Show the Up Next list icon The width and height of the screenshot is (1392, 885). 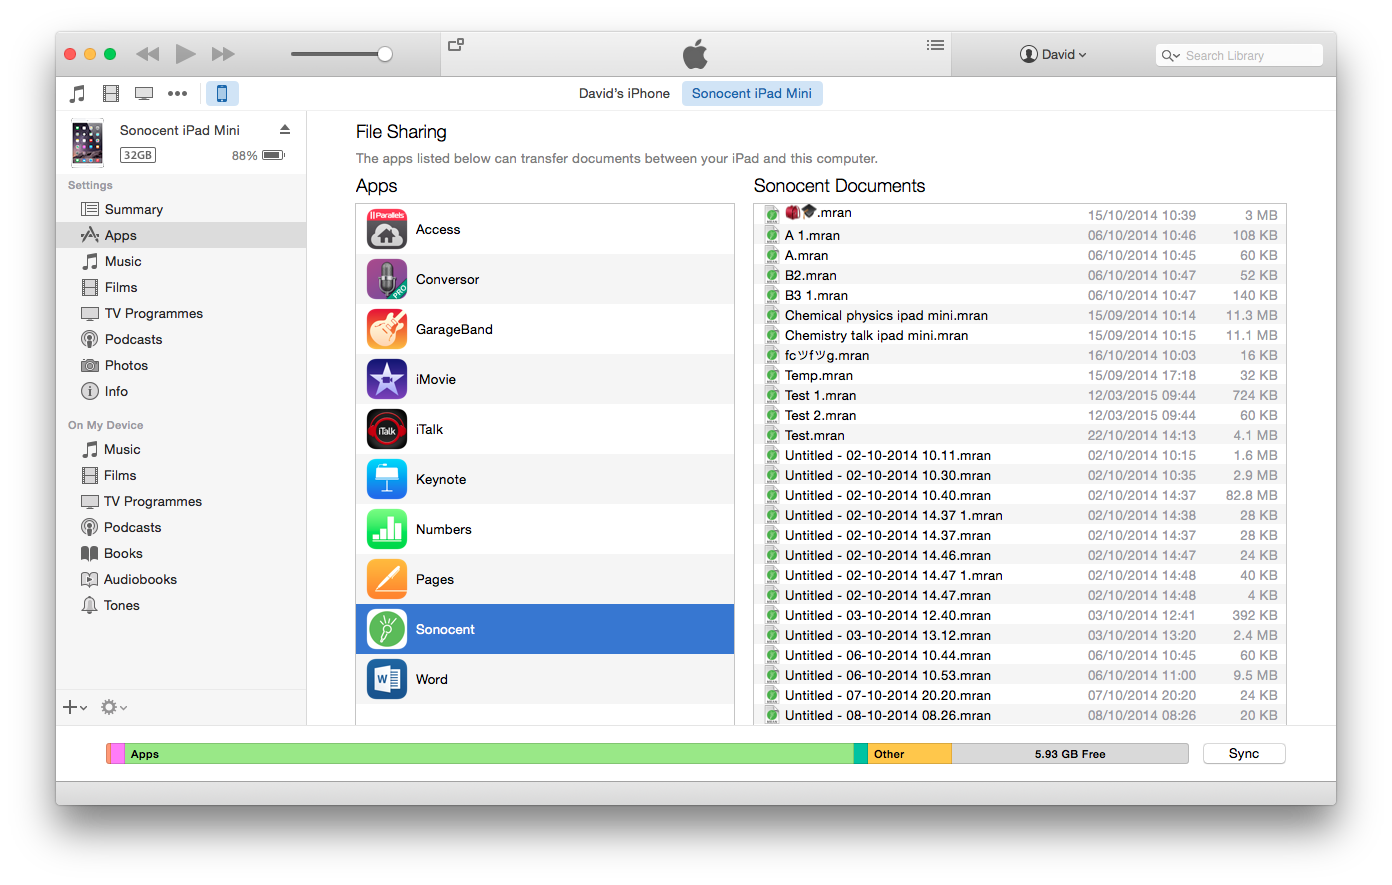935,45
